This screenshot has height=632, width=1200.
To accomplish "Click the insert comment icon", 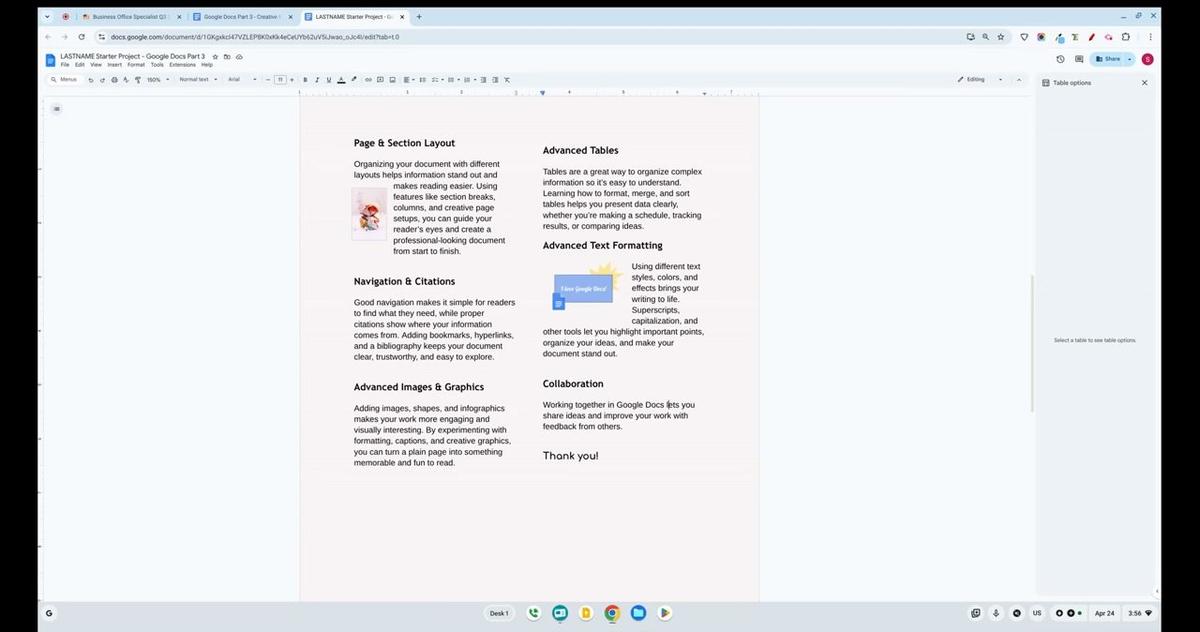I will 379,79.
